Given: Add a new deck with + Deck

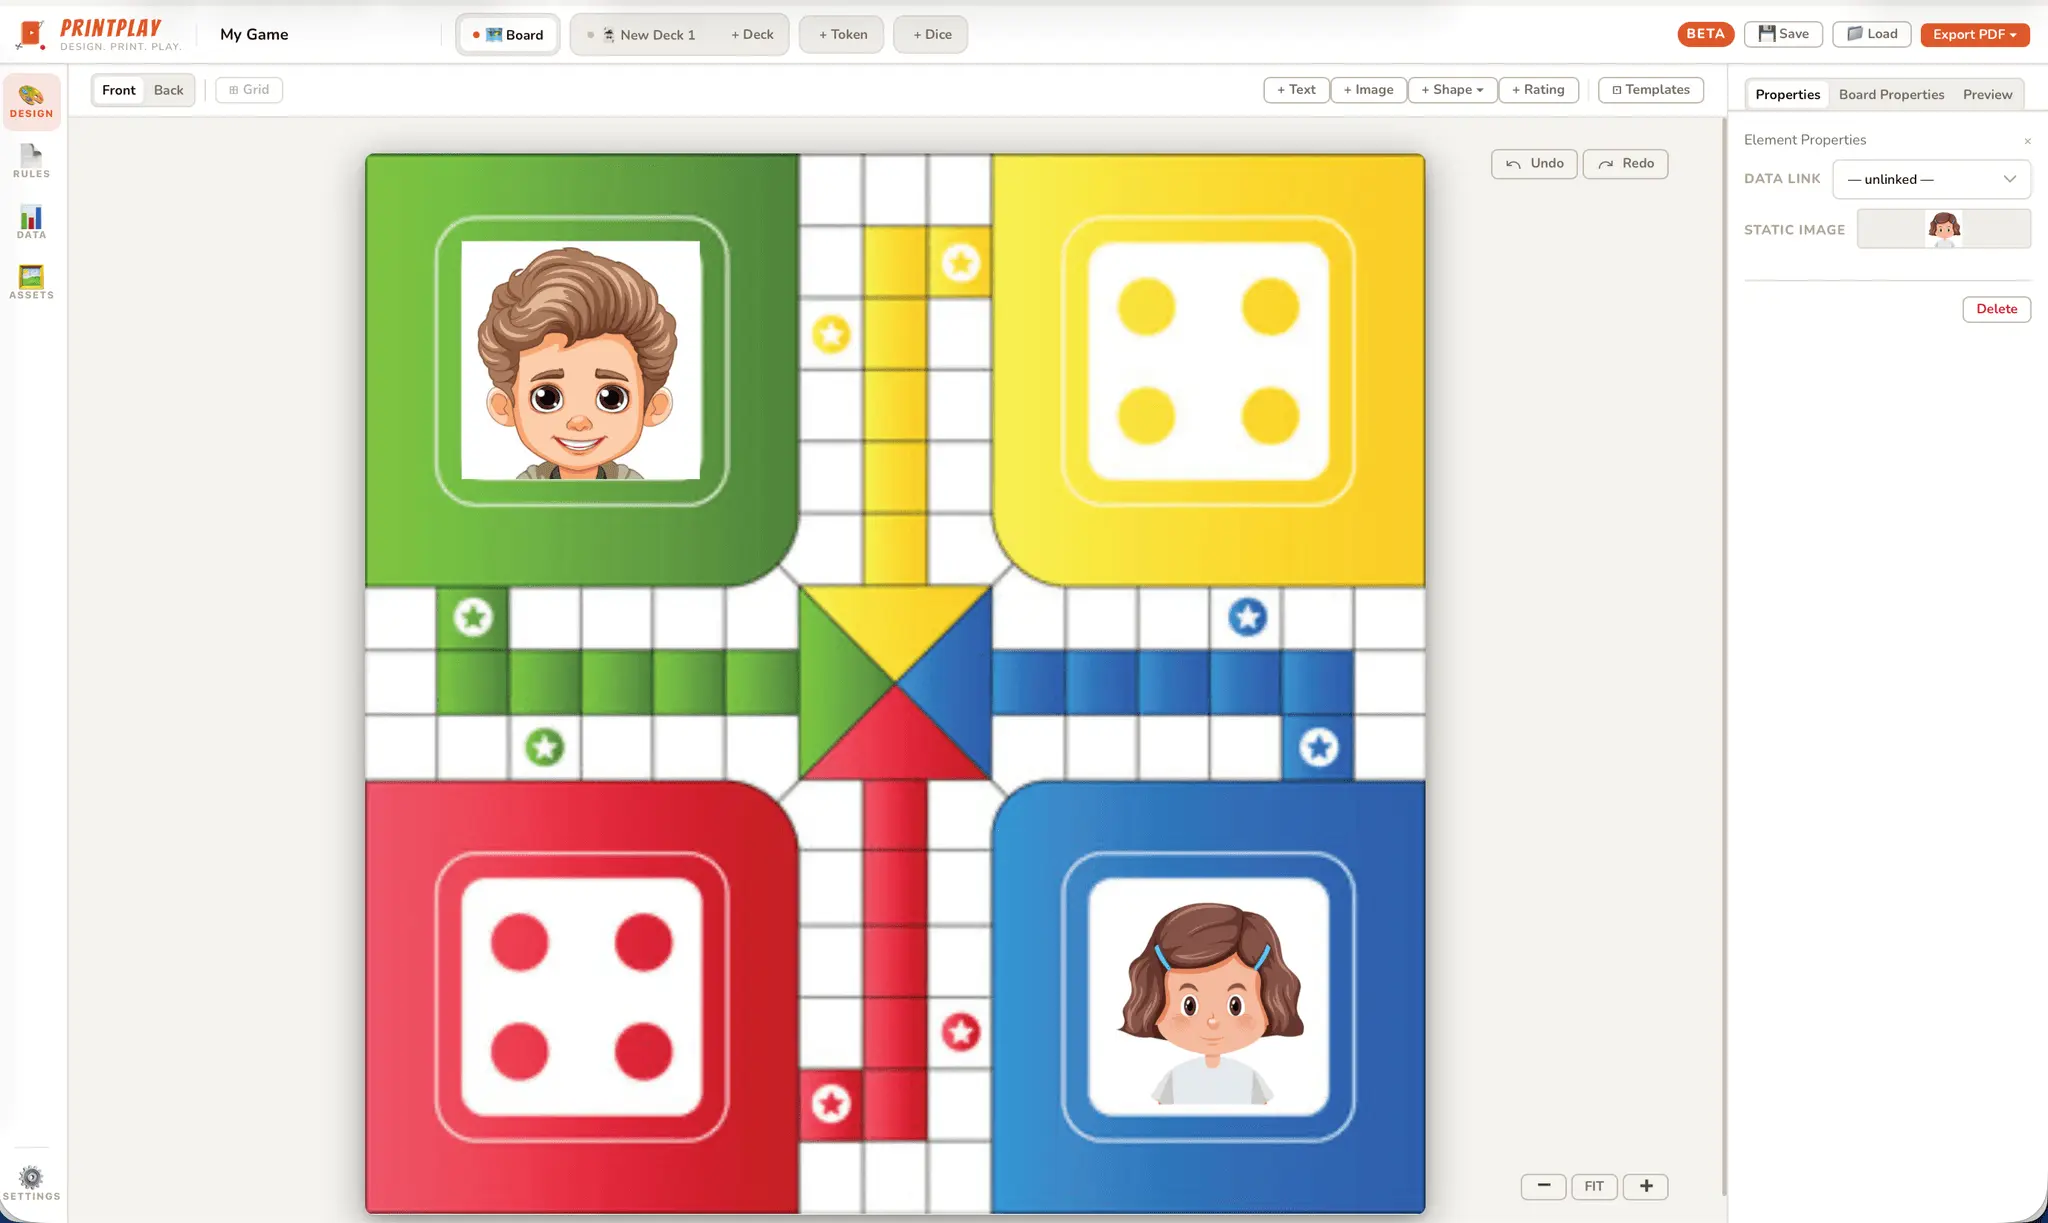Looking at the screenshot, I should pos(752,34).
